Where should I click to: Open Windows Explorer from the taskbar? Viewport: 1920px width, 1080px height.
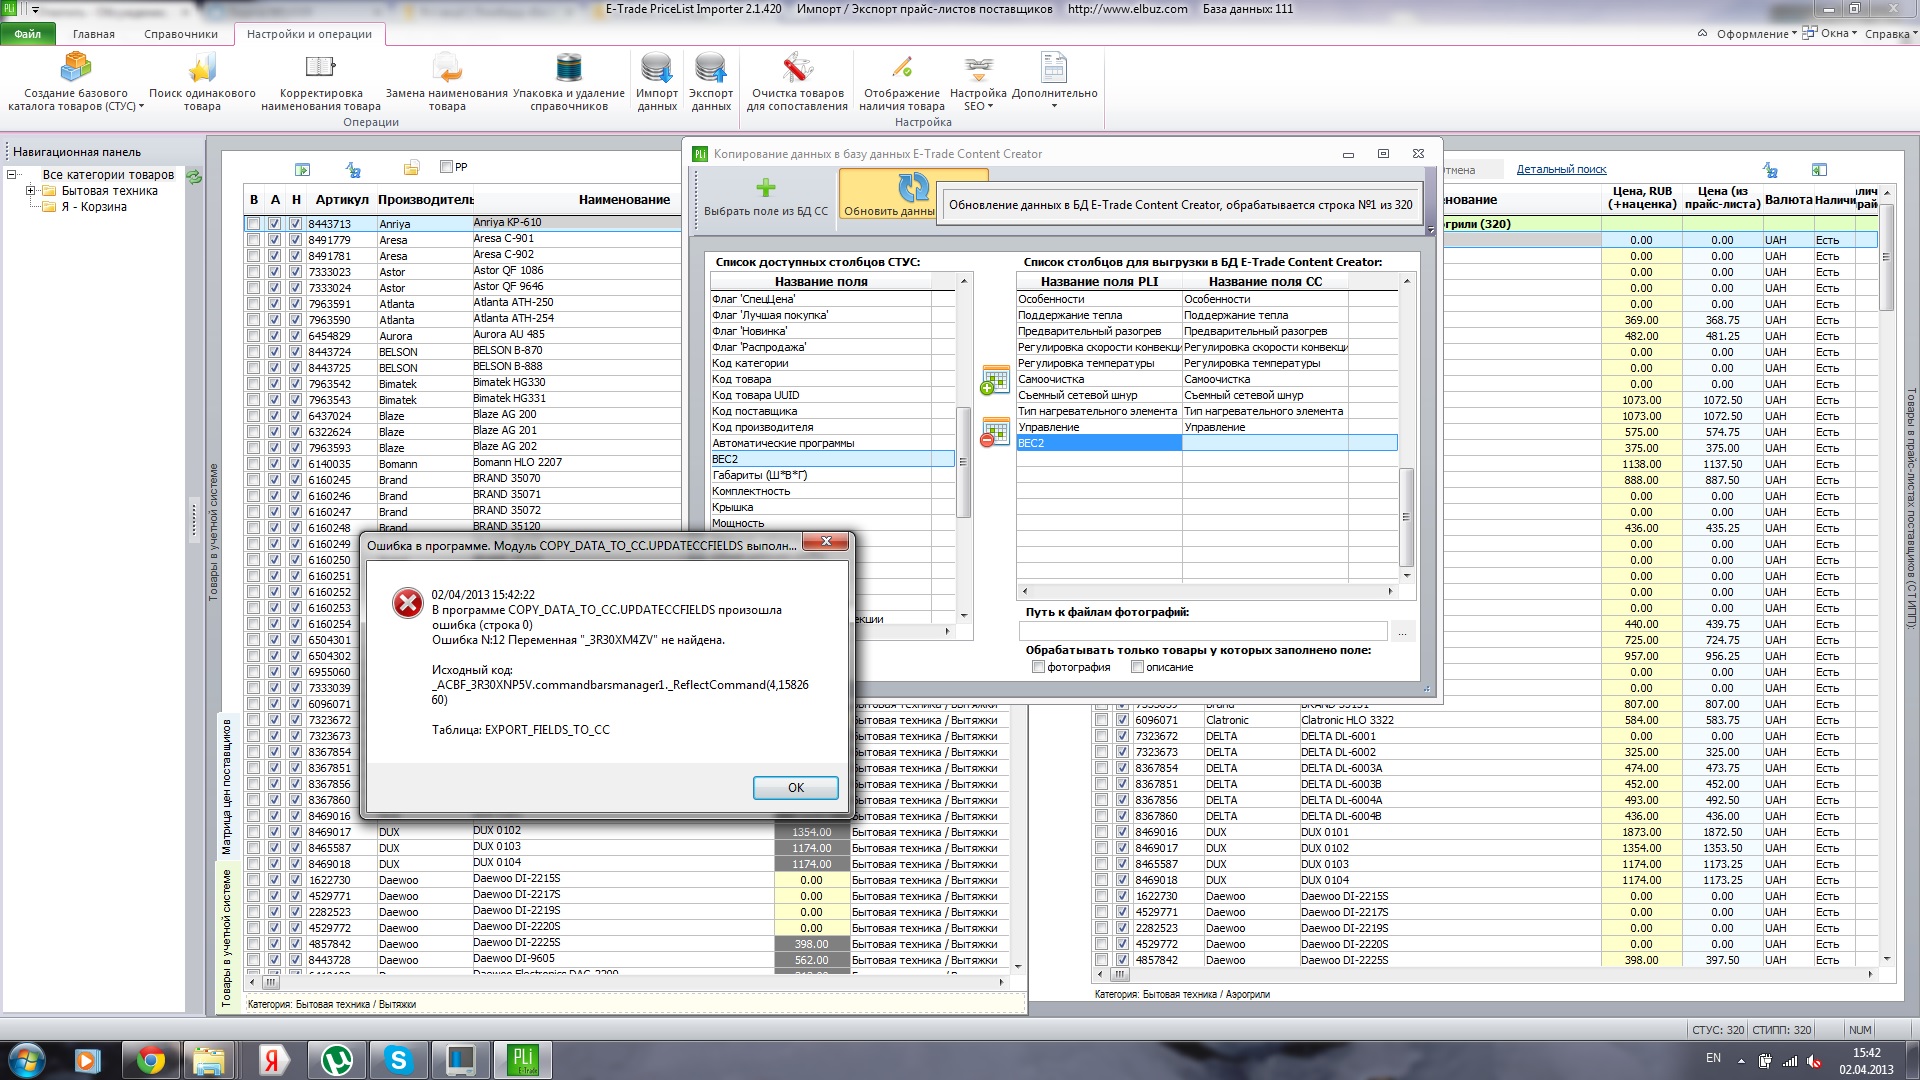[209, 1060]
